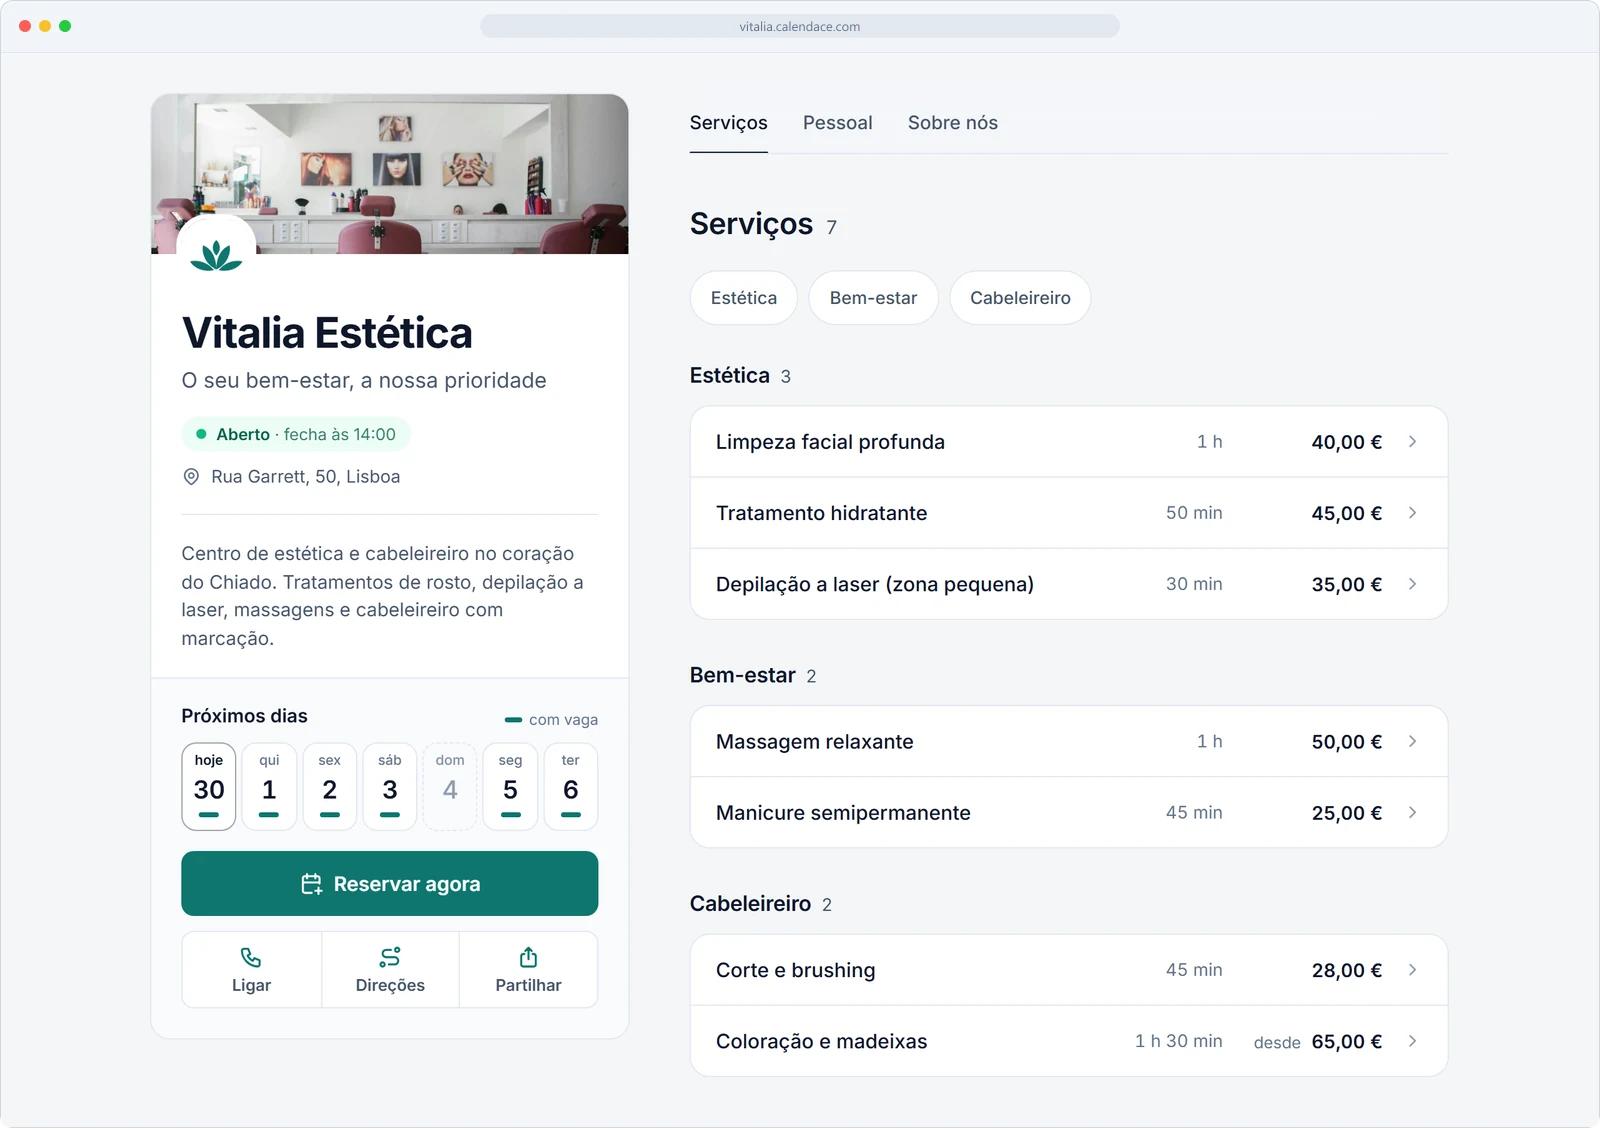Viewport: 1600px width, 1128px height.
Task: Switch to the Pessoal tab
Action: pos(837,123)
